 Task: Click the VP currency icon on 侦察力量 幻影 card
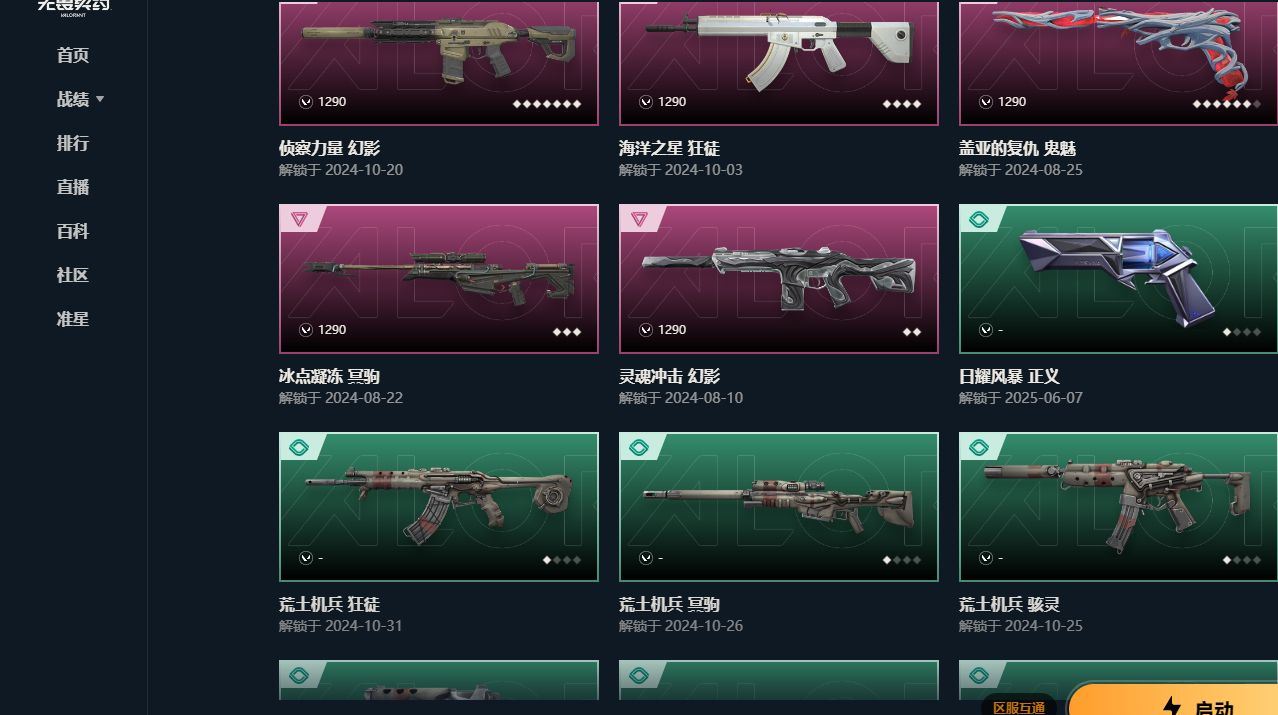click(306, 102)
